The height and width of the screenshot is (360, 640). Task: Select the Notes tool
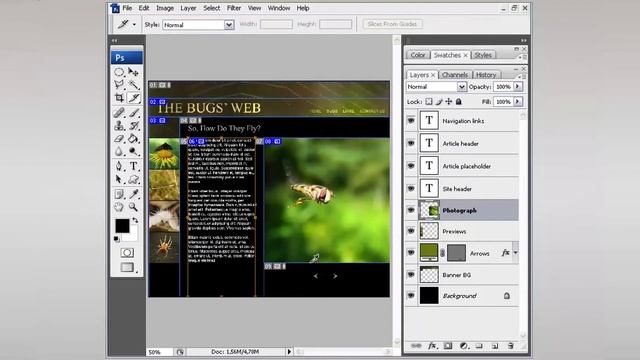(x=119, y=194)
